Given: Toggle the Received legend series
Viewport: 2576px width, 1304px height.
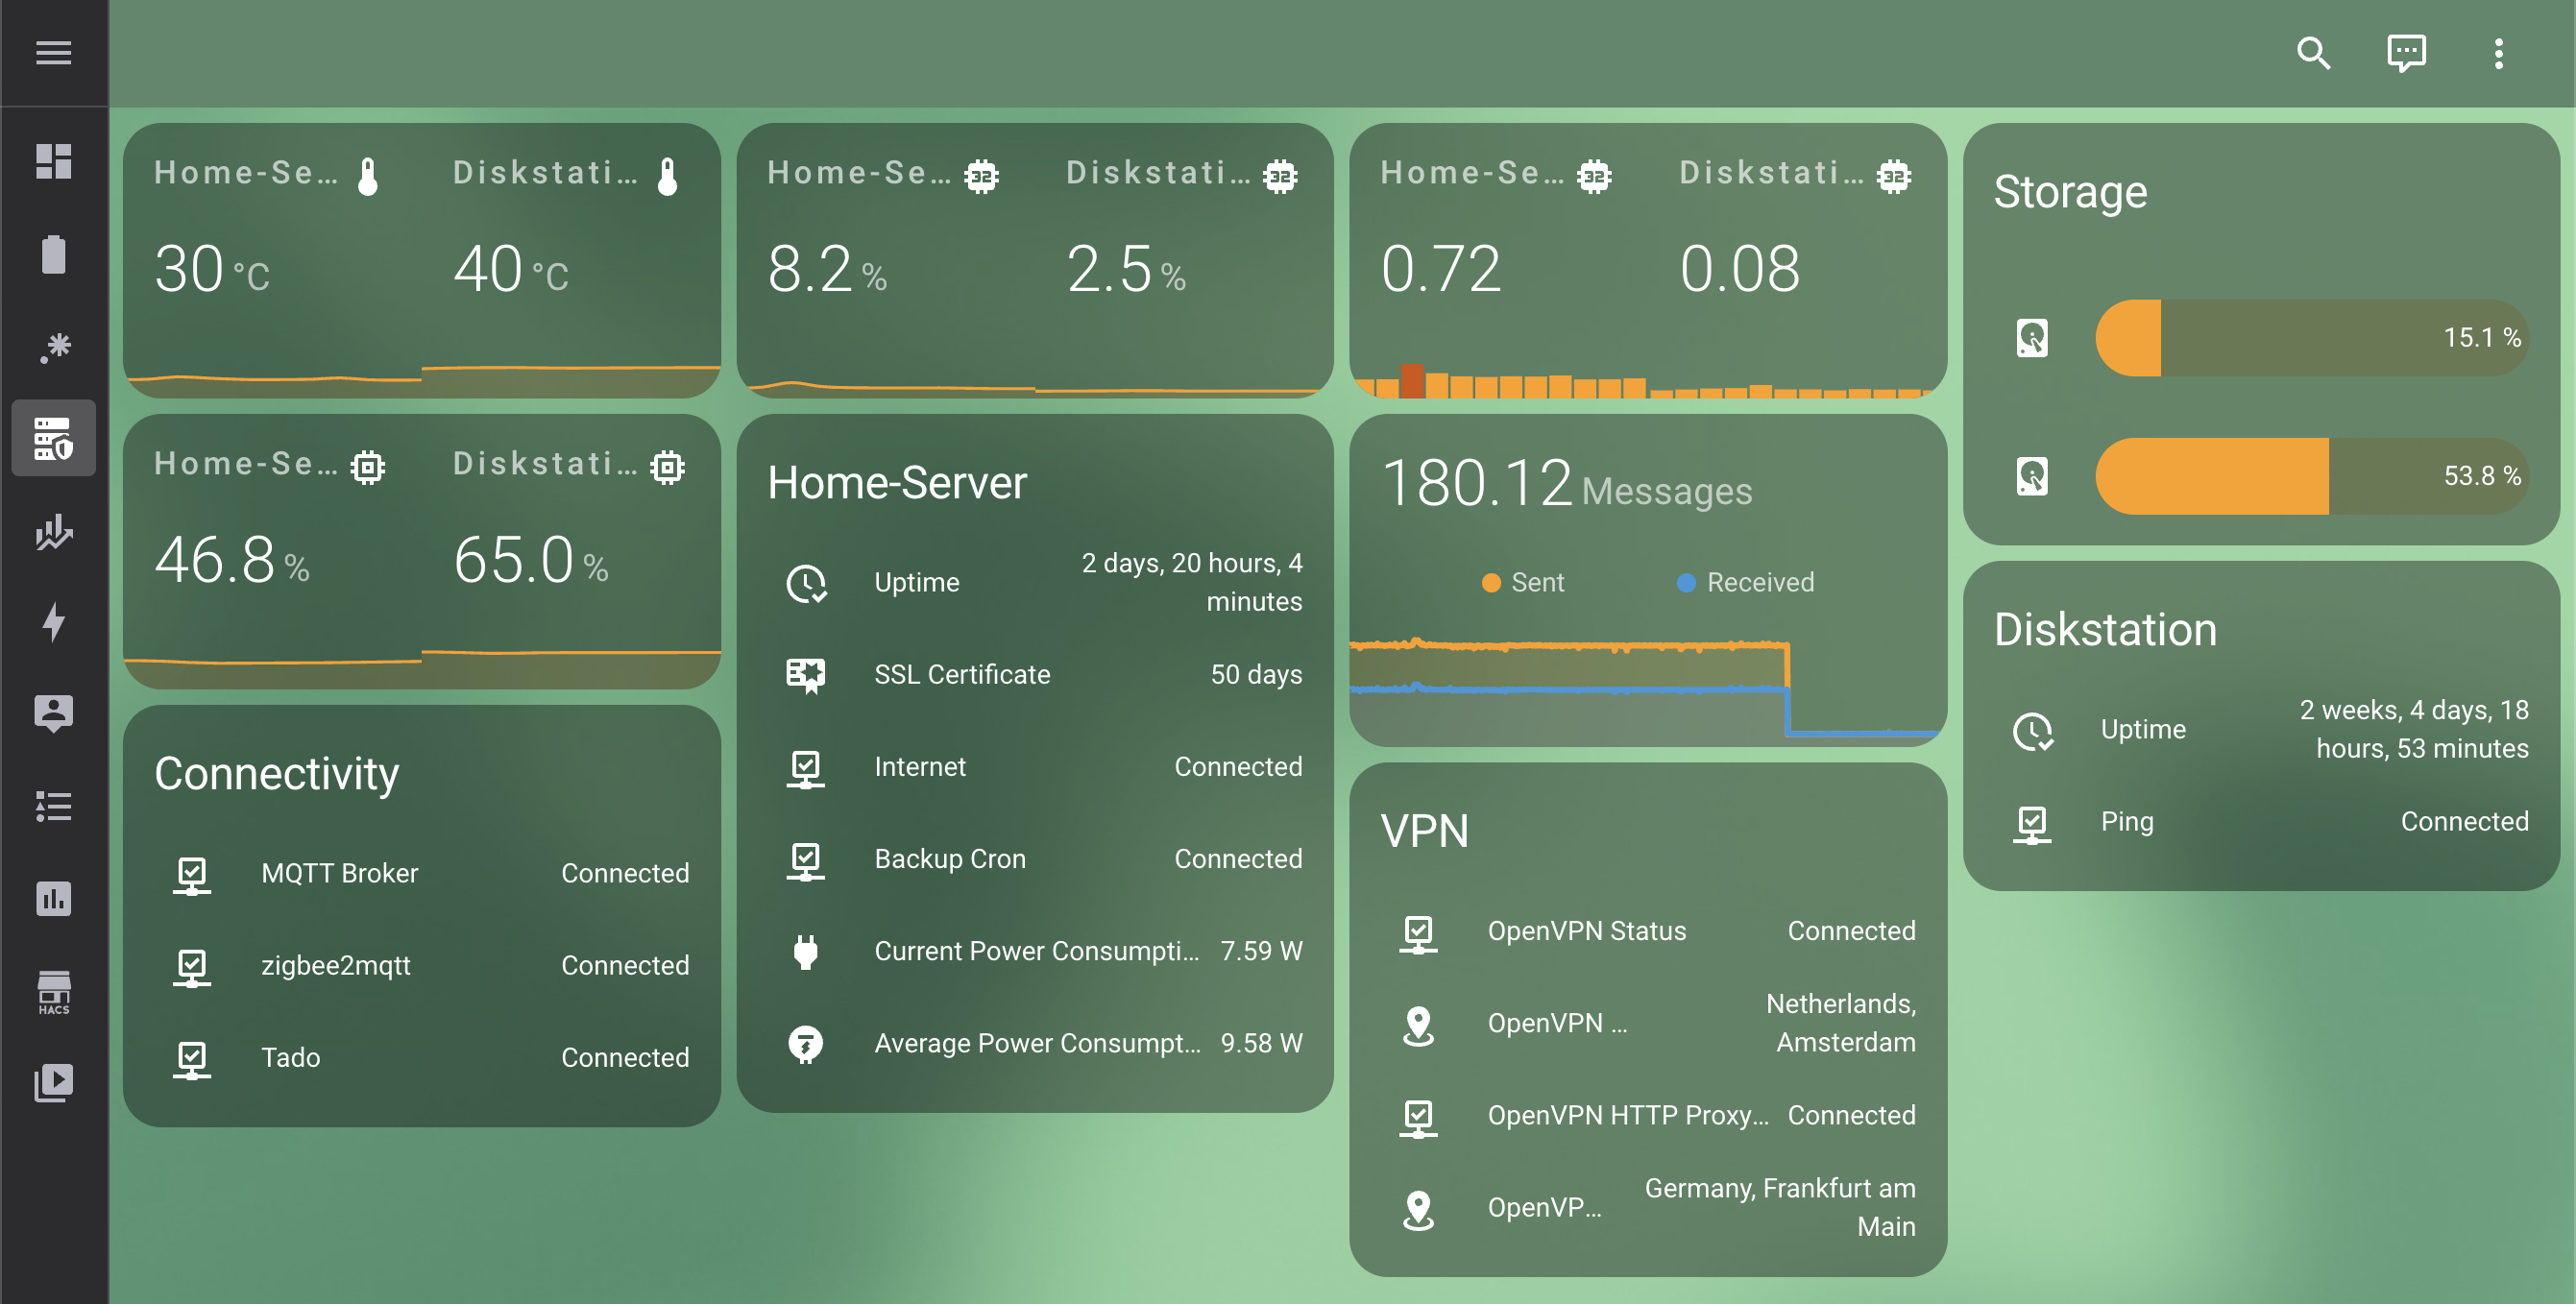Looking at the screenshot, I should (1745, 582).
